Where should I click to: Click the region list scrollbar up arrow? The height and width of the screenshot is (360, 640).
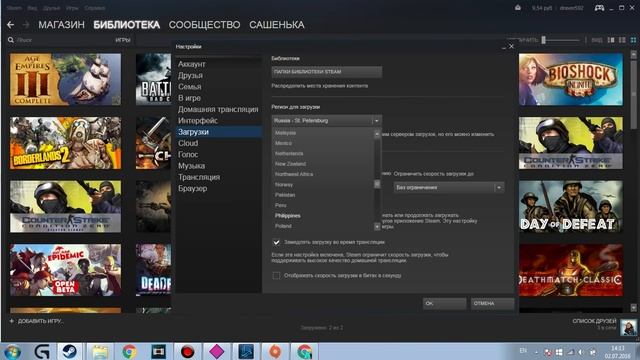click(x=377, y=134)
